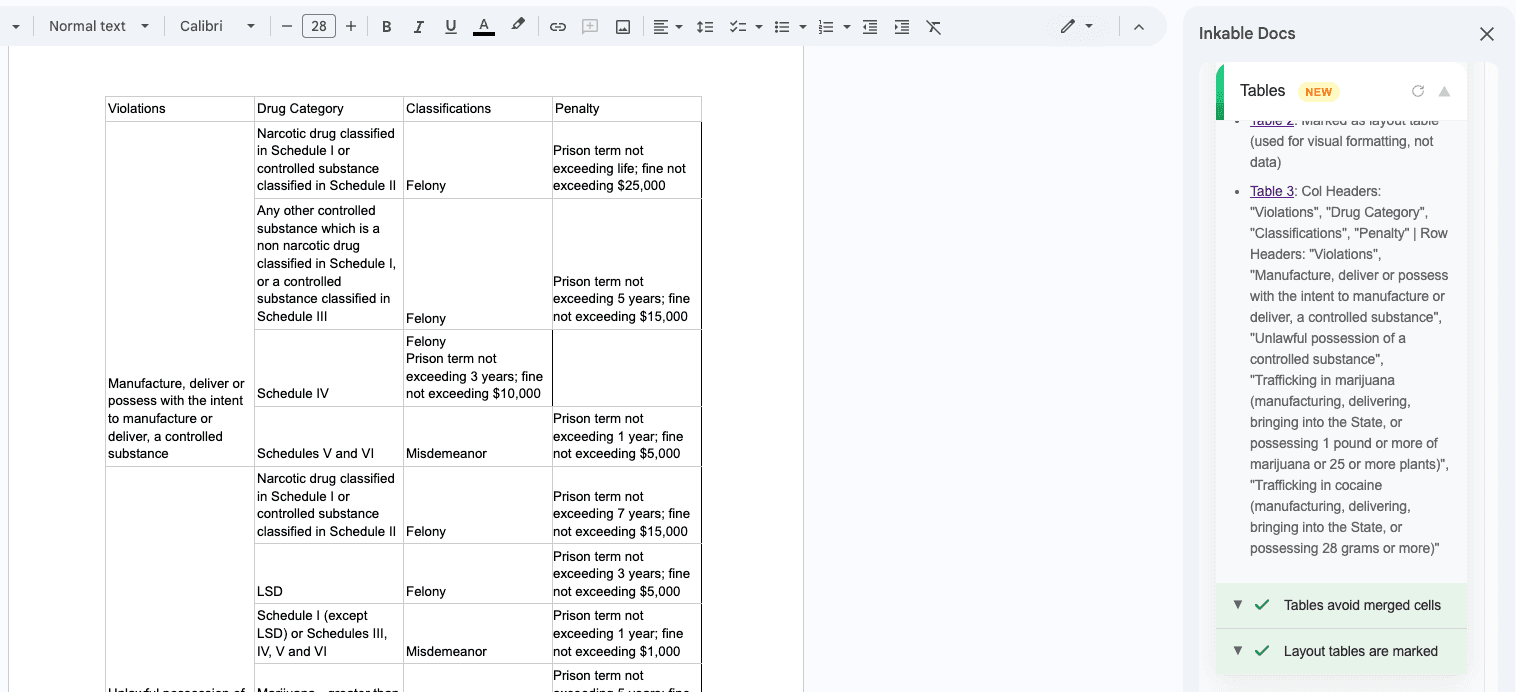Decrease the indent
1516x692 pixels.
tap(869, 27)
